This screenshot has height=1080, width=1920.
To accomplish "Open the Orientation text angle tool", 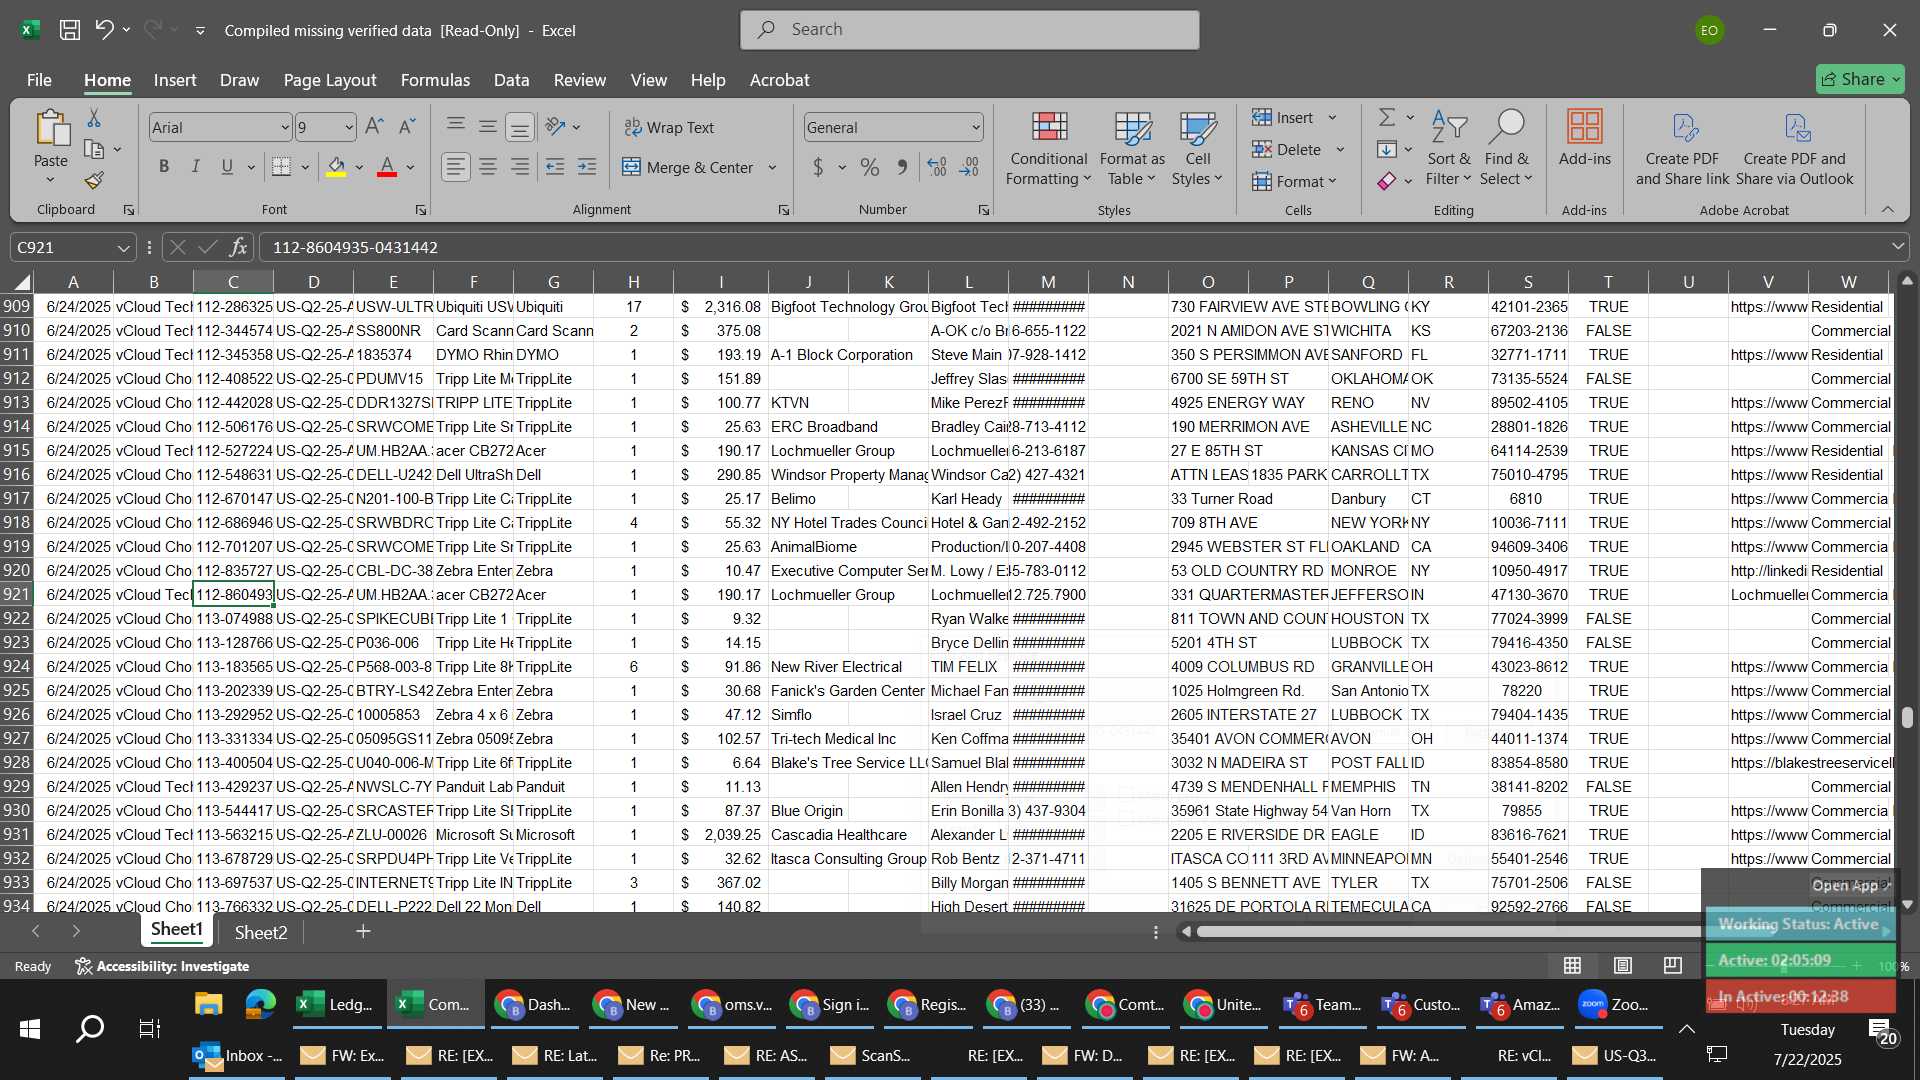I will pyautogui.click(x=556, y=127).
